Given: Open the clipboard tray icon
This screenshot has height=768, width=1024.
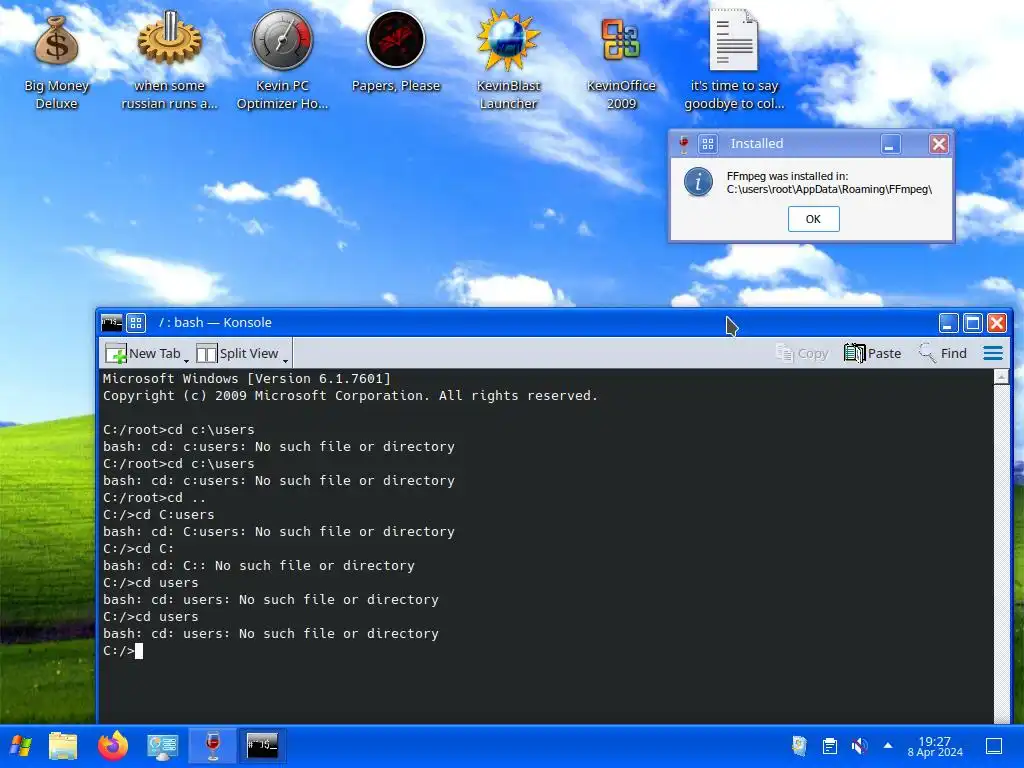Looking at the screenshot, I should tap(829, 746).
